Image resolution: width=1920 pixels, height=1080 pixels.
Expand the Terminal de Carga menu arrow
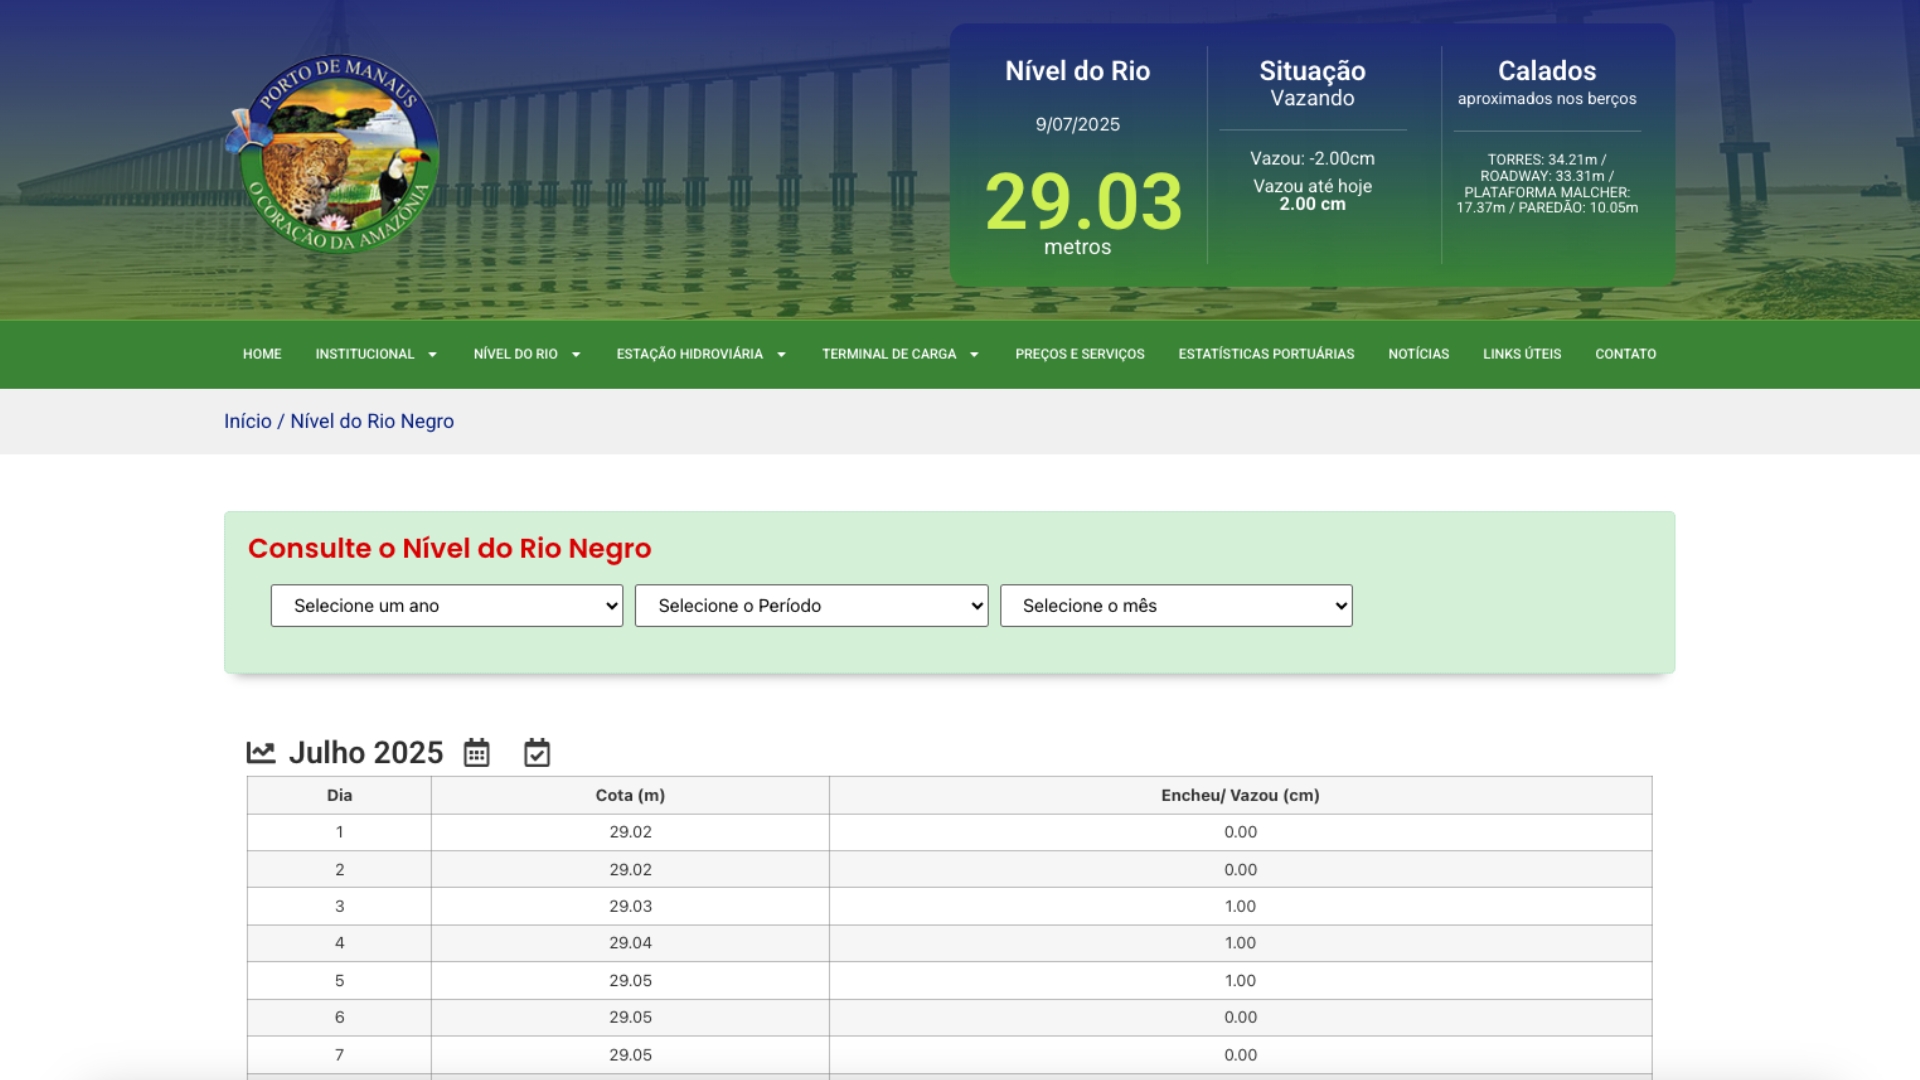[x=974, y=355]
